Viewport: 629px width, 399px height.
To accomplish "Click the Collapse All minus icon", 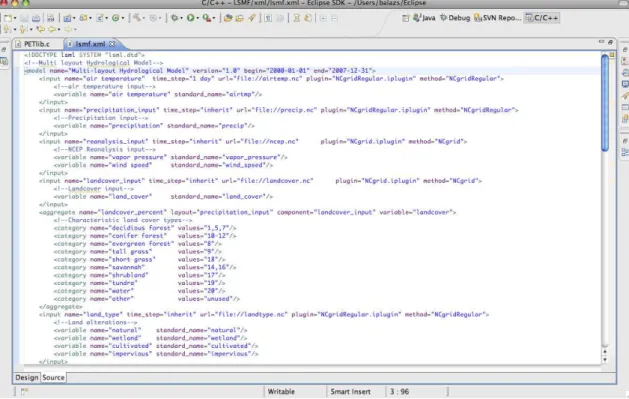I will pos(335,18).
